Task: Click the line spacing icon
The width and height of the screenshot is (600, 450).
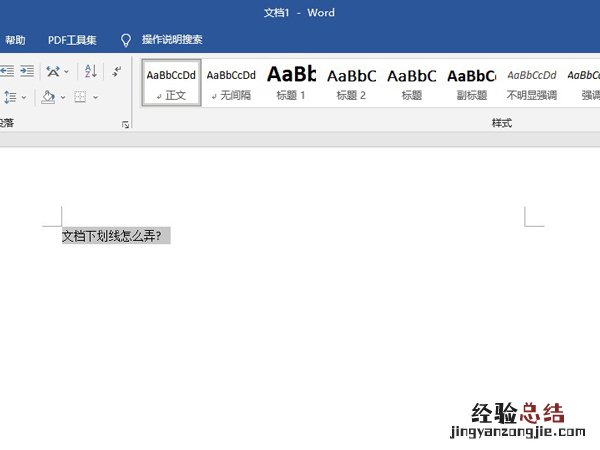Action: [9, 97]
